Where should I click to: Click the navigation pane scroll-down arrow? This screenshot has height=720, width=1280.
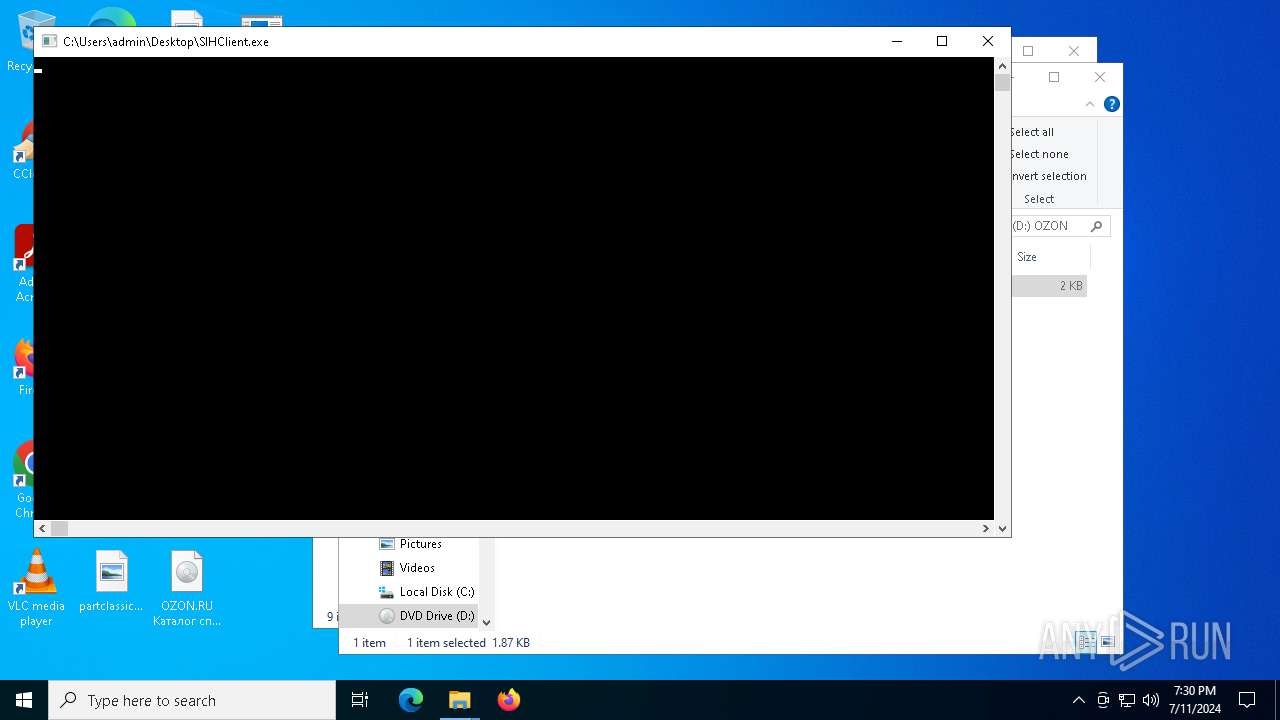click(x=486, y=622)
